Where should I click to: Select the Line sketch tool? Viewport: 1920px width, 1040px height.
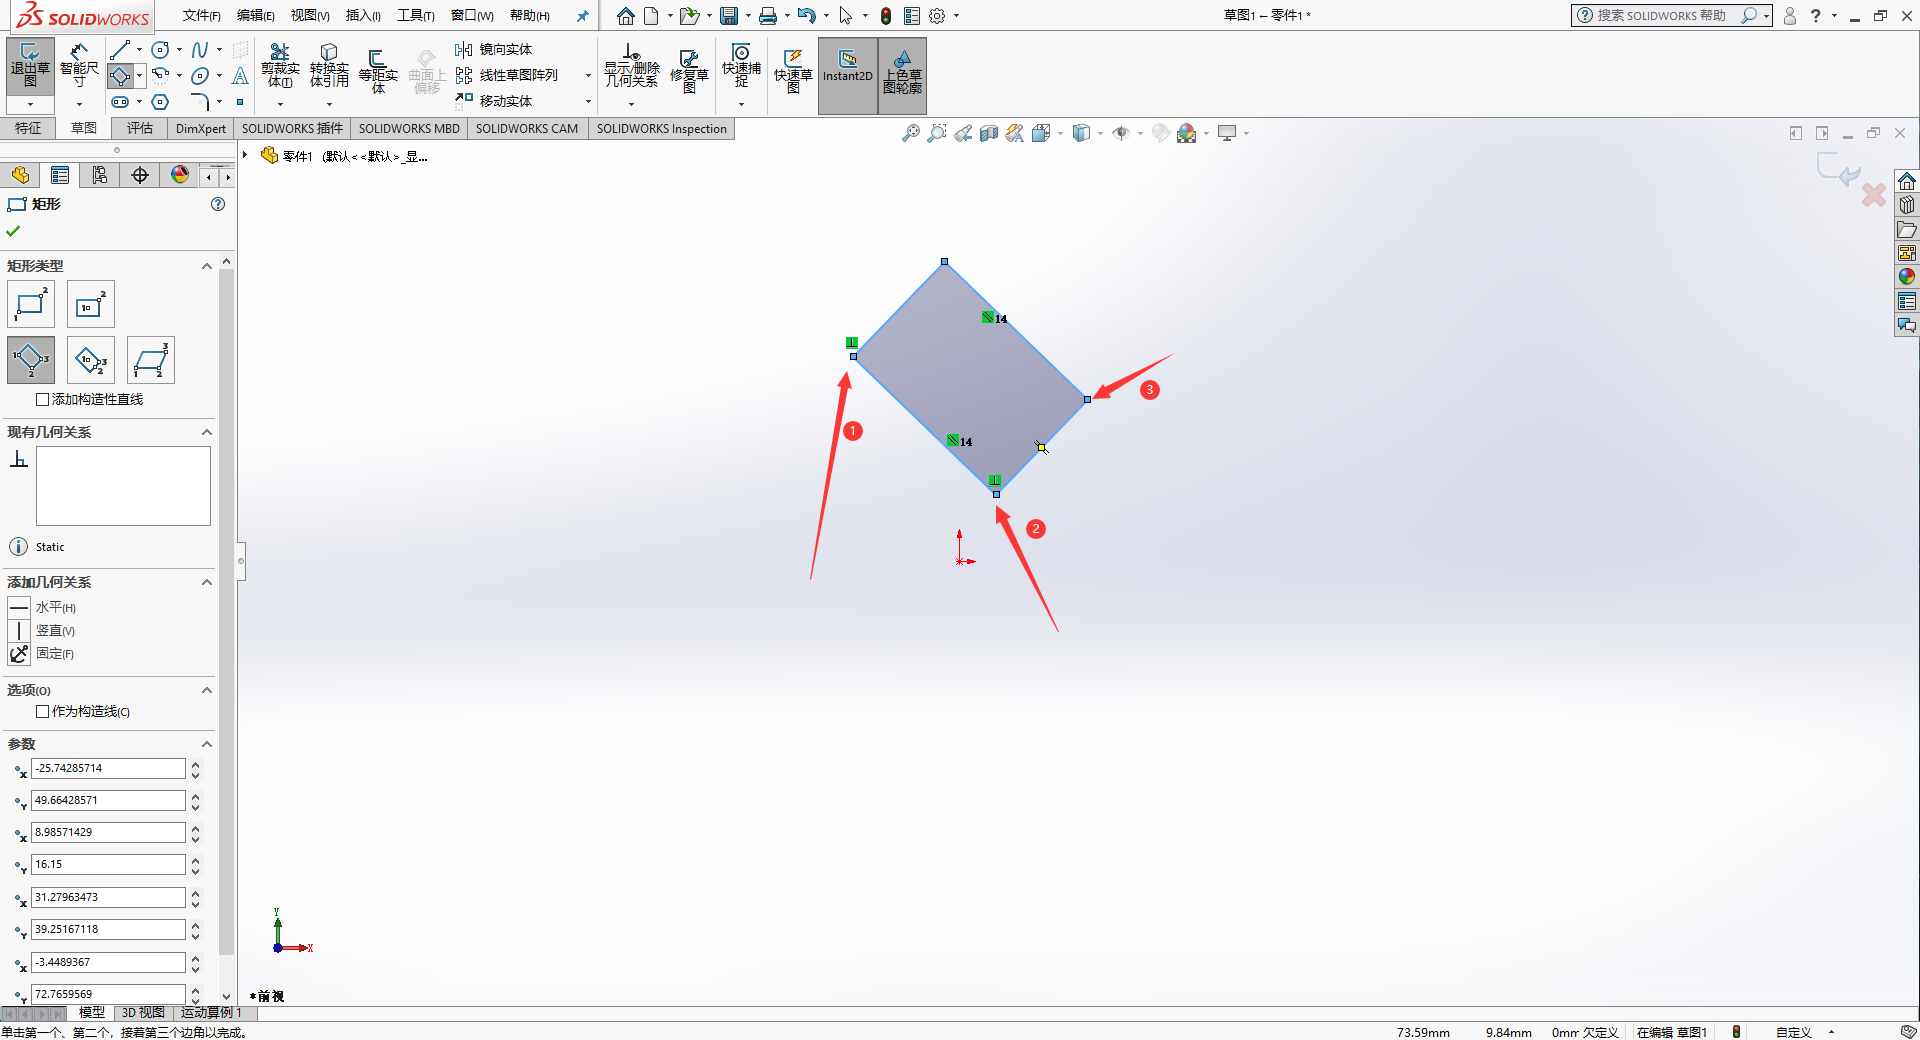pyautogui.click(x=120, y=49)
